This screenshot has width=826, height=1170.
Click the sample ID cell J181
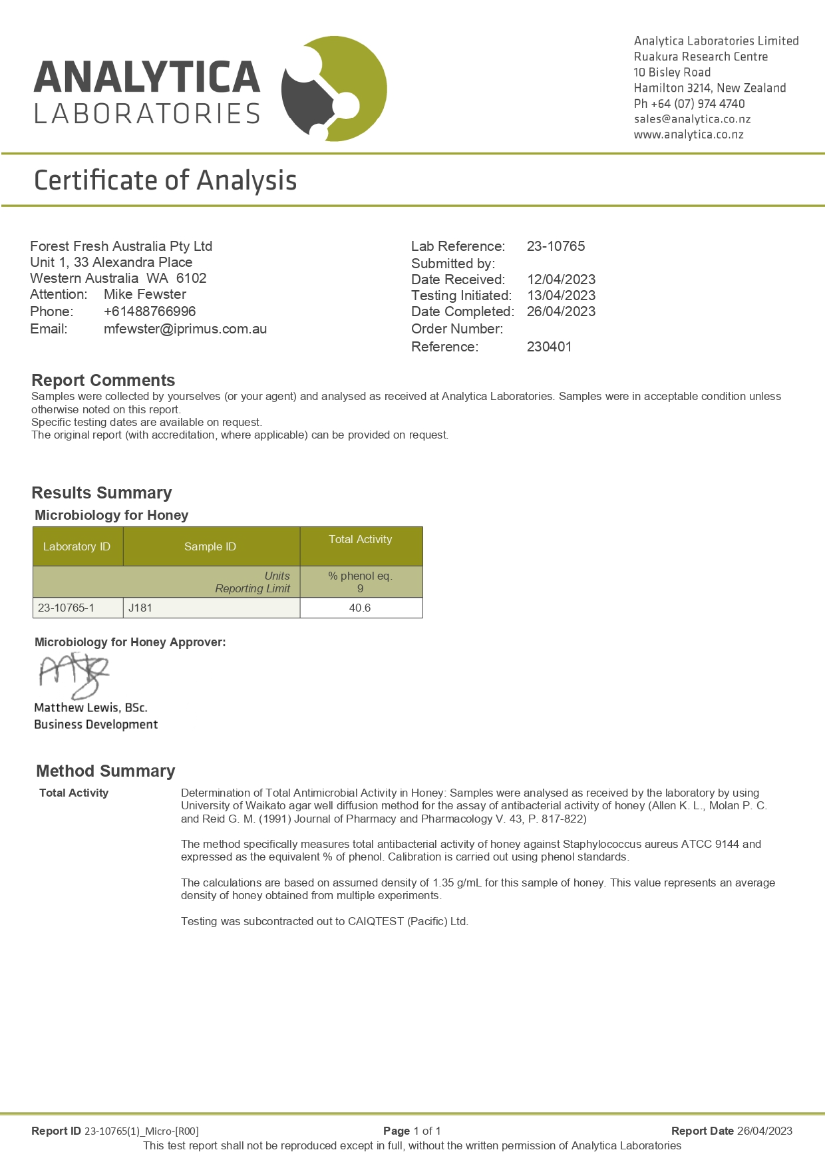(211, 608)
